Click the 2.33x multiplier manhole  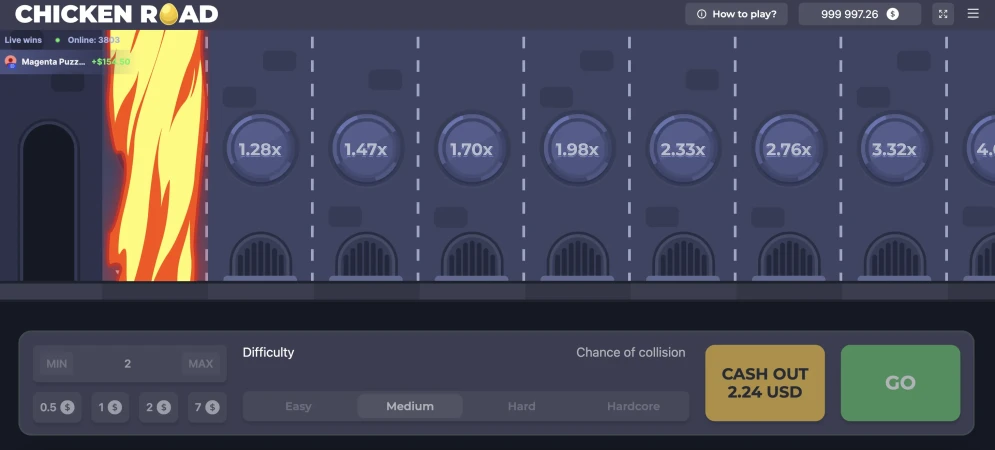coord(683,150)
